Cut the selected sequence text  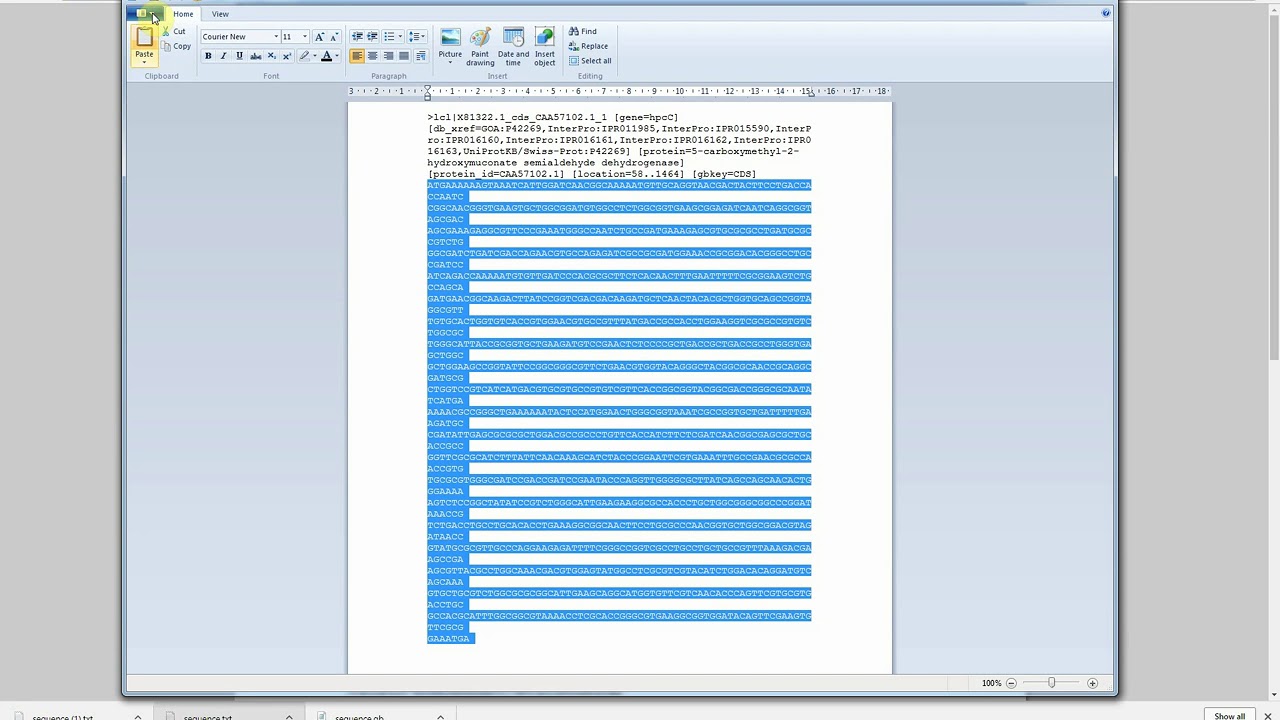(x=175, y=31)
